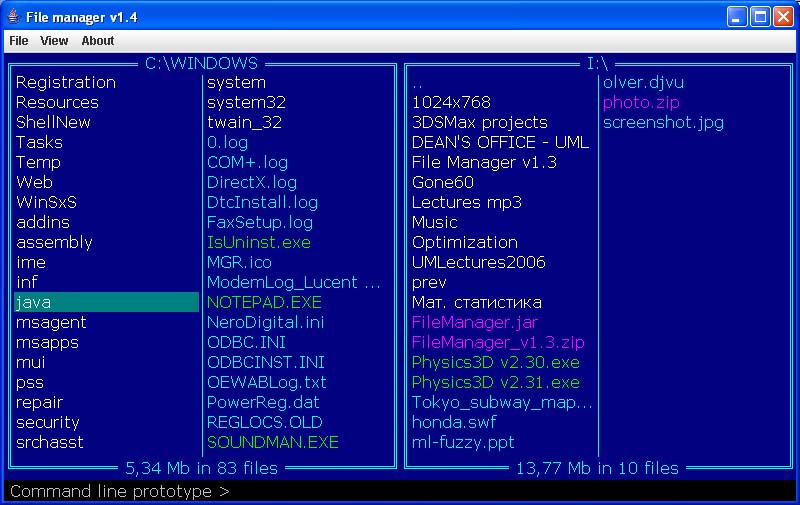Select the OEWABLog.txt file
Image resolution: width=800 pixels, height=505 pixels.
click(266, 382)
